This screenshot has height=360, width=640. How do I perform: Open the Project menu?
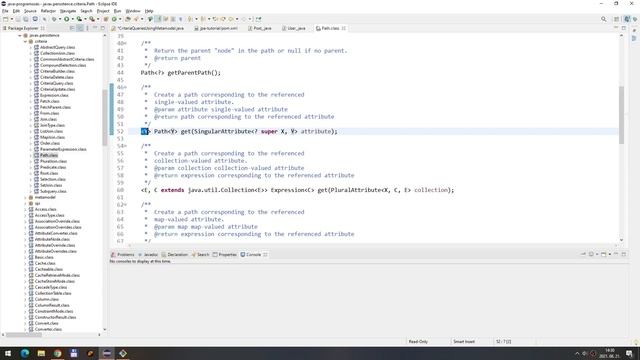tap(103, 11)
